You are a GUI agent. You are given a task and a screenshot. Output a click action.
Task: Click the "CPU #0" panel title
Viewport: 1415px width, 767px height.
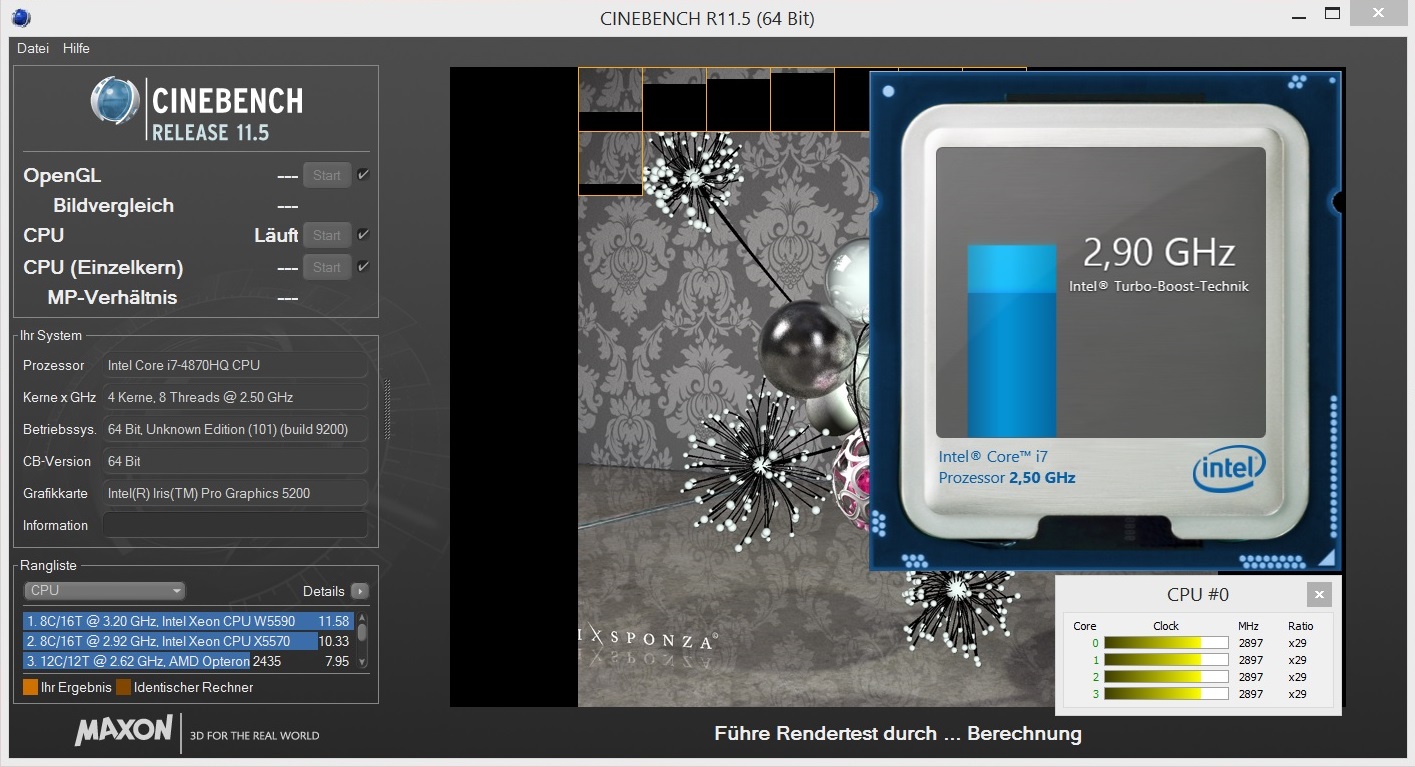coord(1198,595)
